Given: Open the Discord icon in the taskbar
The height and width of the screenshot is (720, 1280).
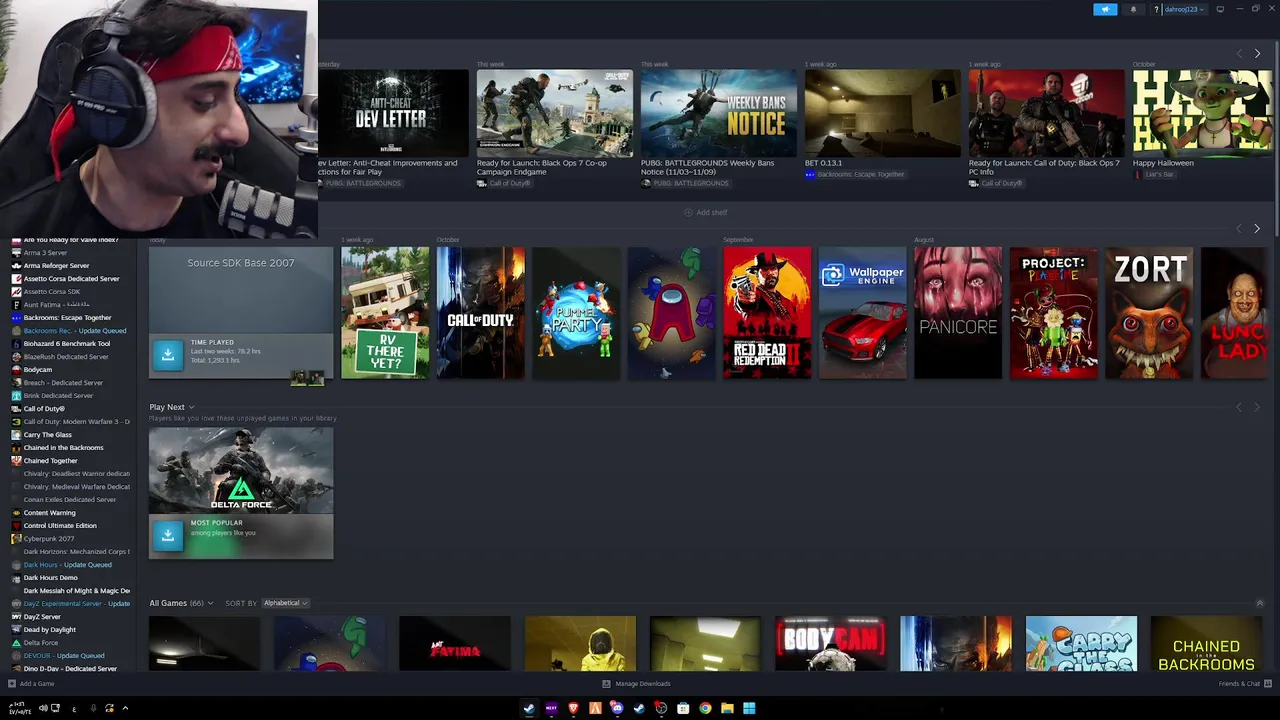Looking at the screenshot, I should tap(617, 708).
